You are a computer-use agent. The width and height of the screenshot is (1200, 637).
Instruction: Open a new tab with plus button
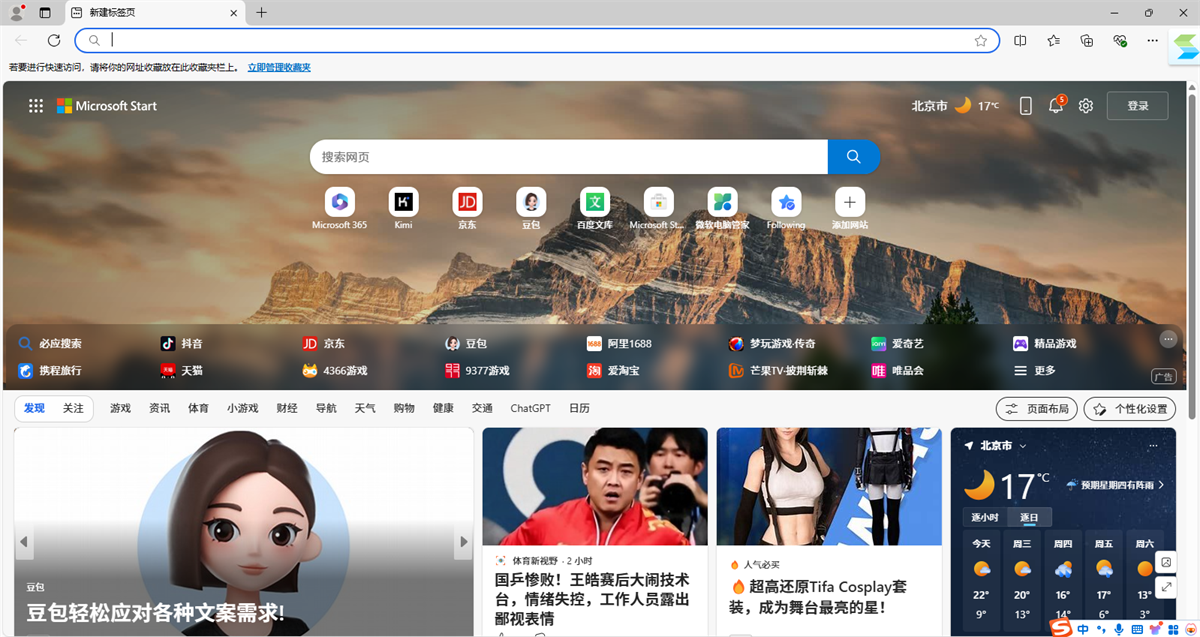261,13
